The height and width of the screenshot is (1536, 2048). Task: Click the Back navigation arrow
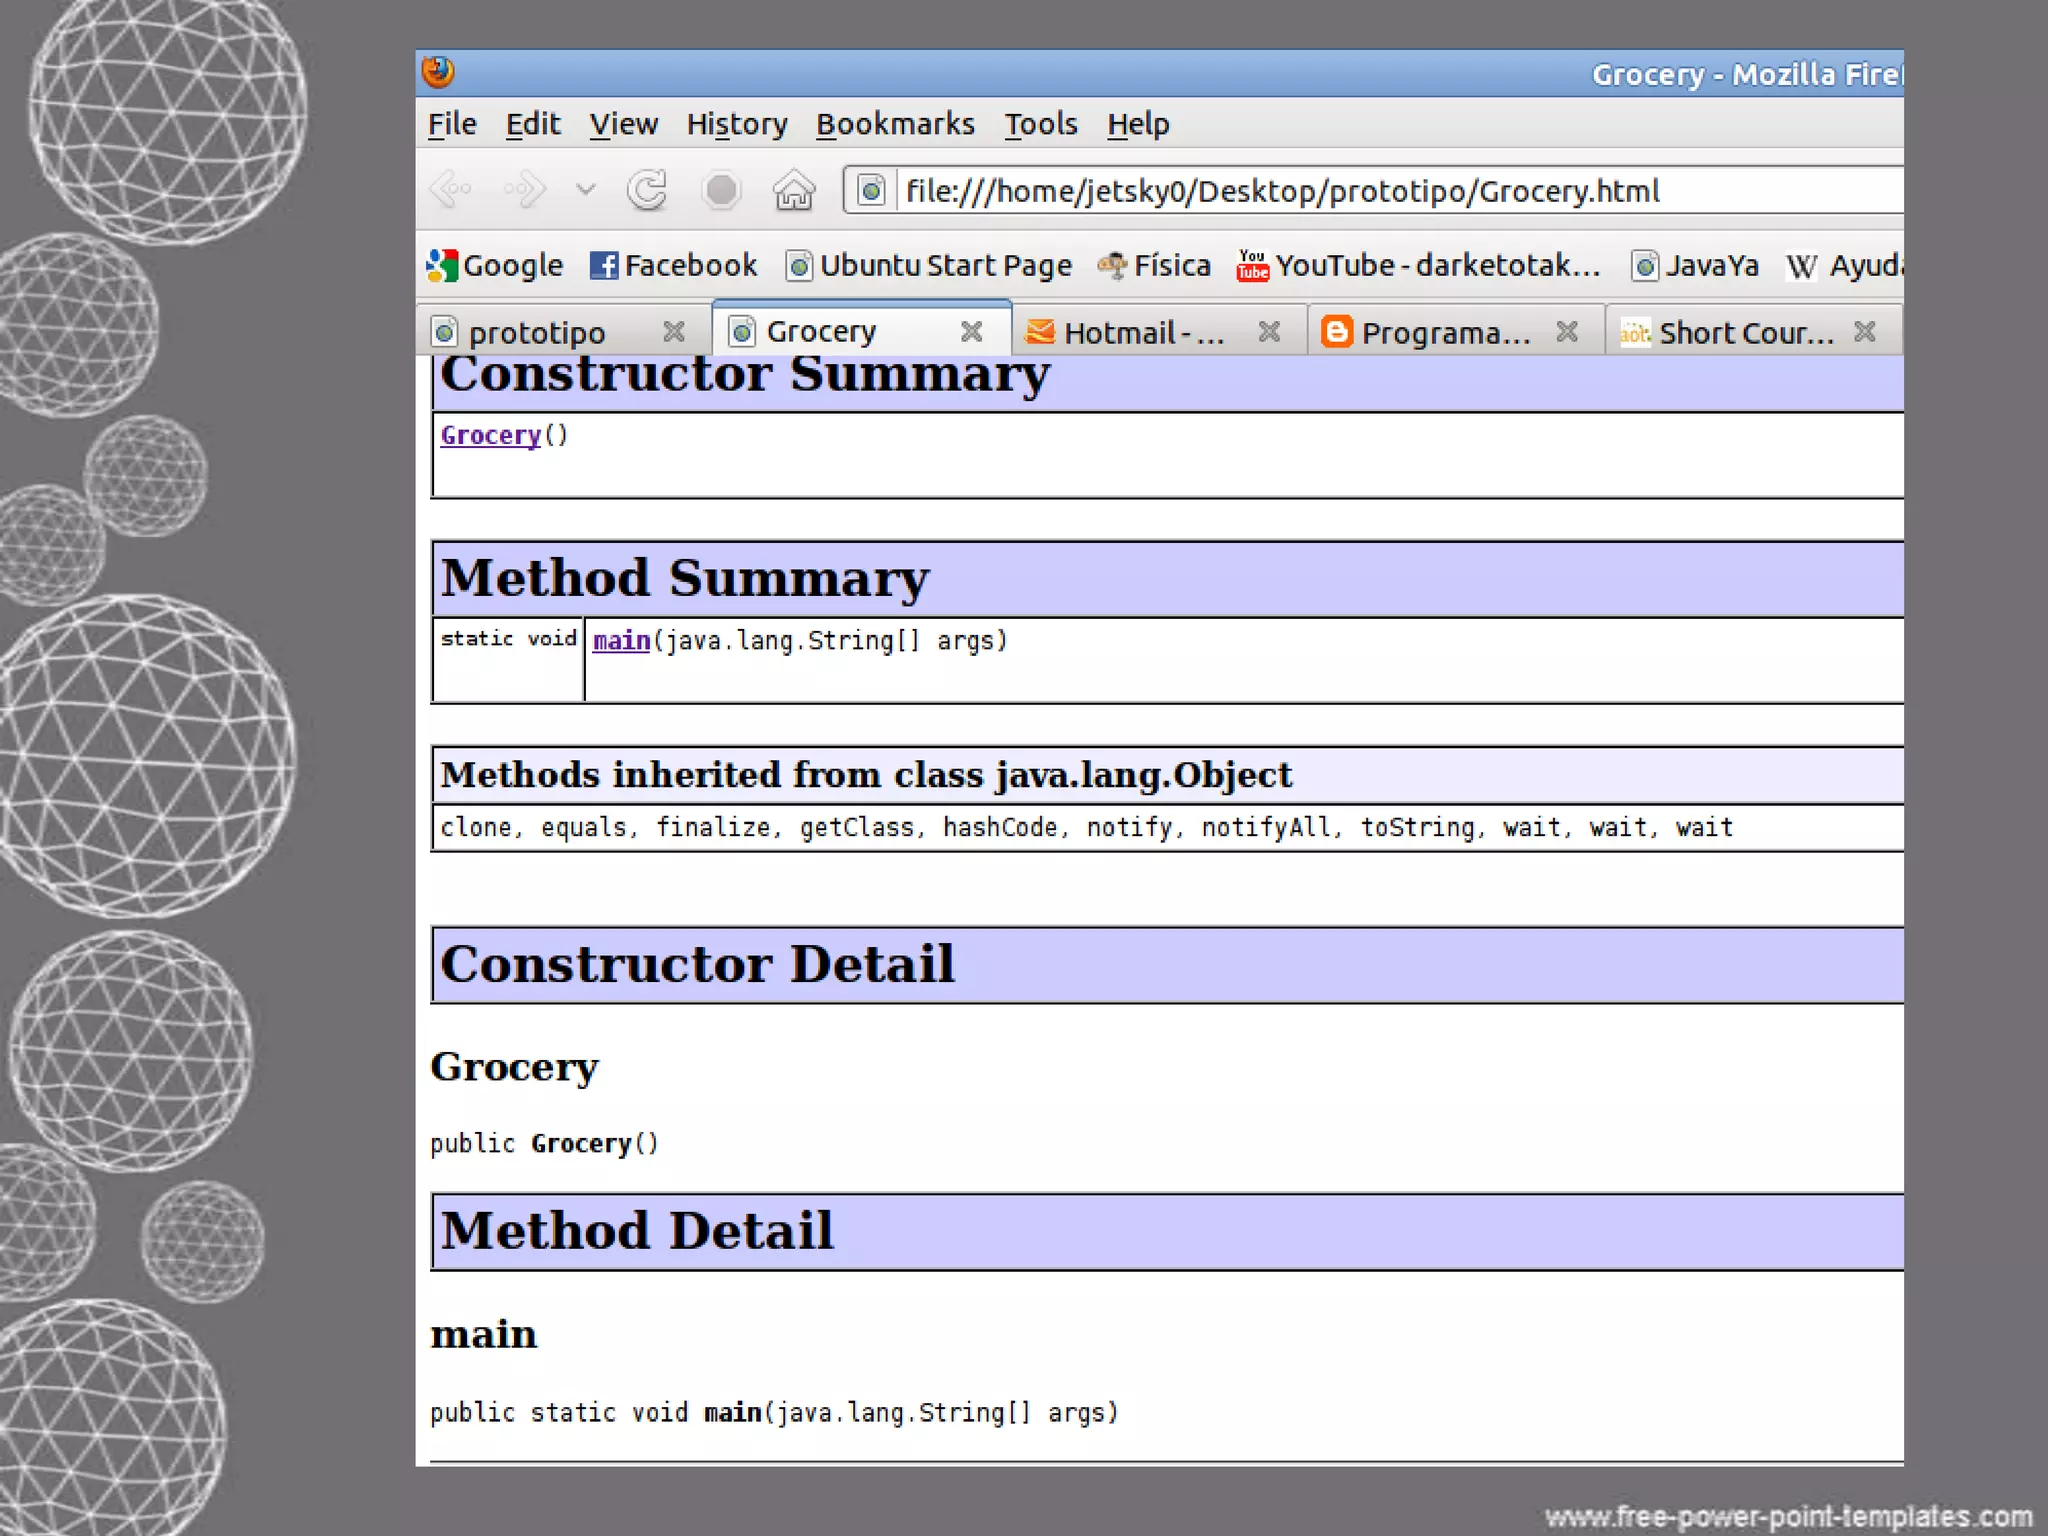point(450,189)
